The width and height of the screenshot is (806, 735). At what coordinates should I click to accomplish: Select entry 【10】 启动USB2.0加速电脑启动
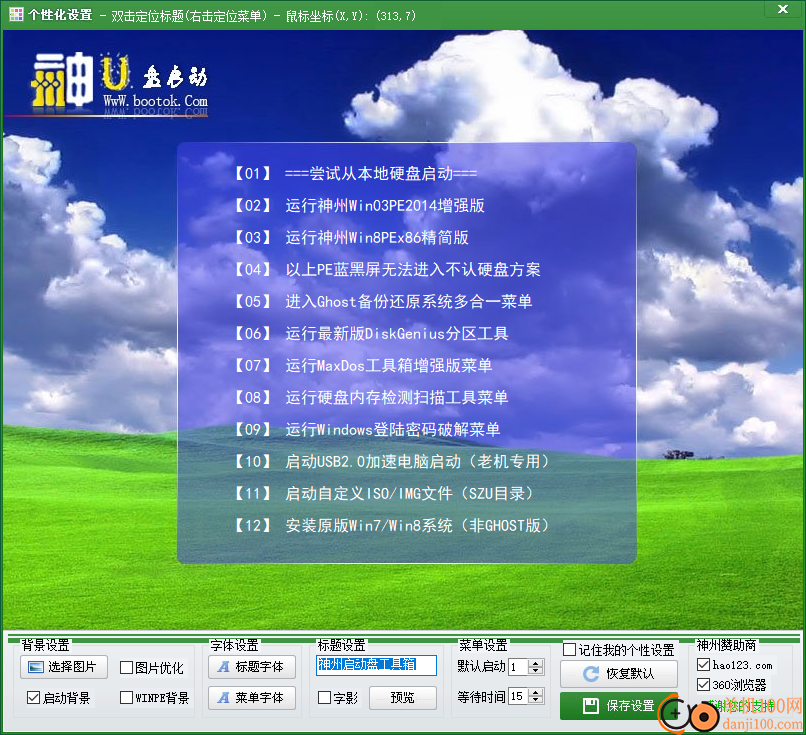coord(392,462)
